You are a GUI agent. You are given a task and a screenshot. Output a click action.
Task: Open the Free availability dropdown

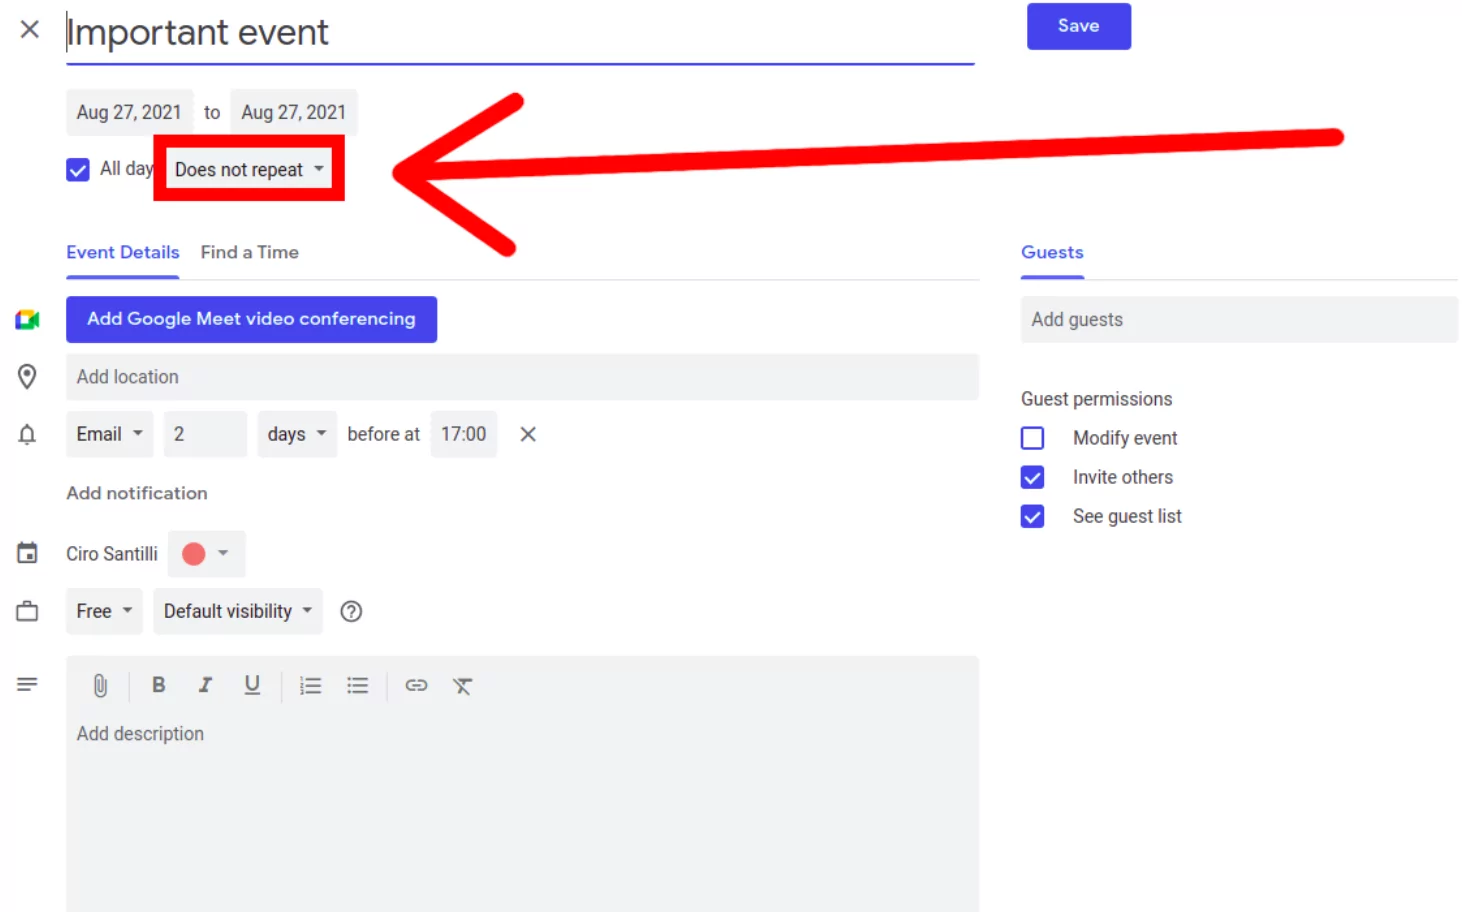[104, 611]
